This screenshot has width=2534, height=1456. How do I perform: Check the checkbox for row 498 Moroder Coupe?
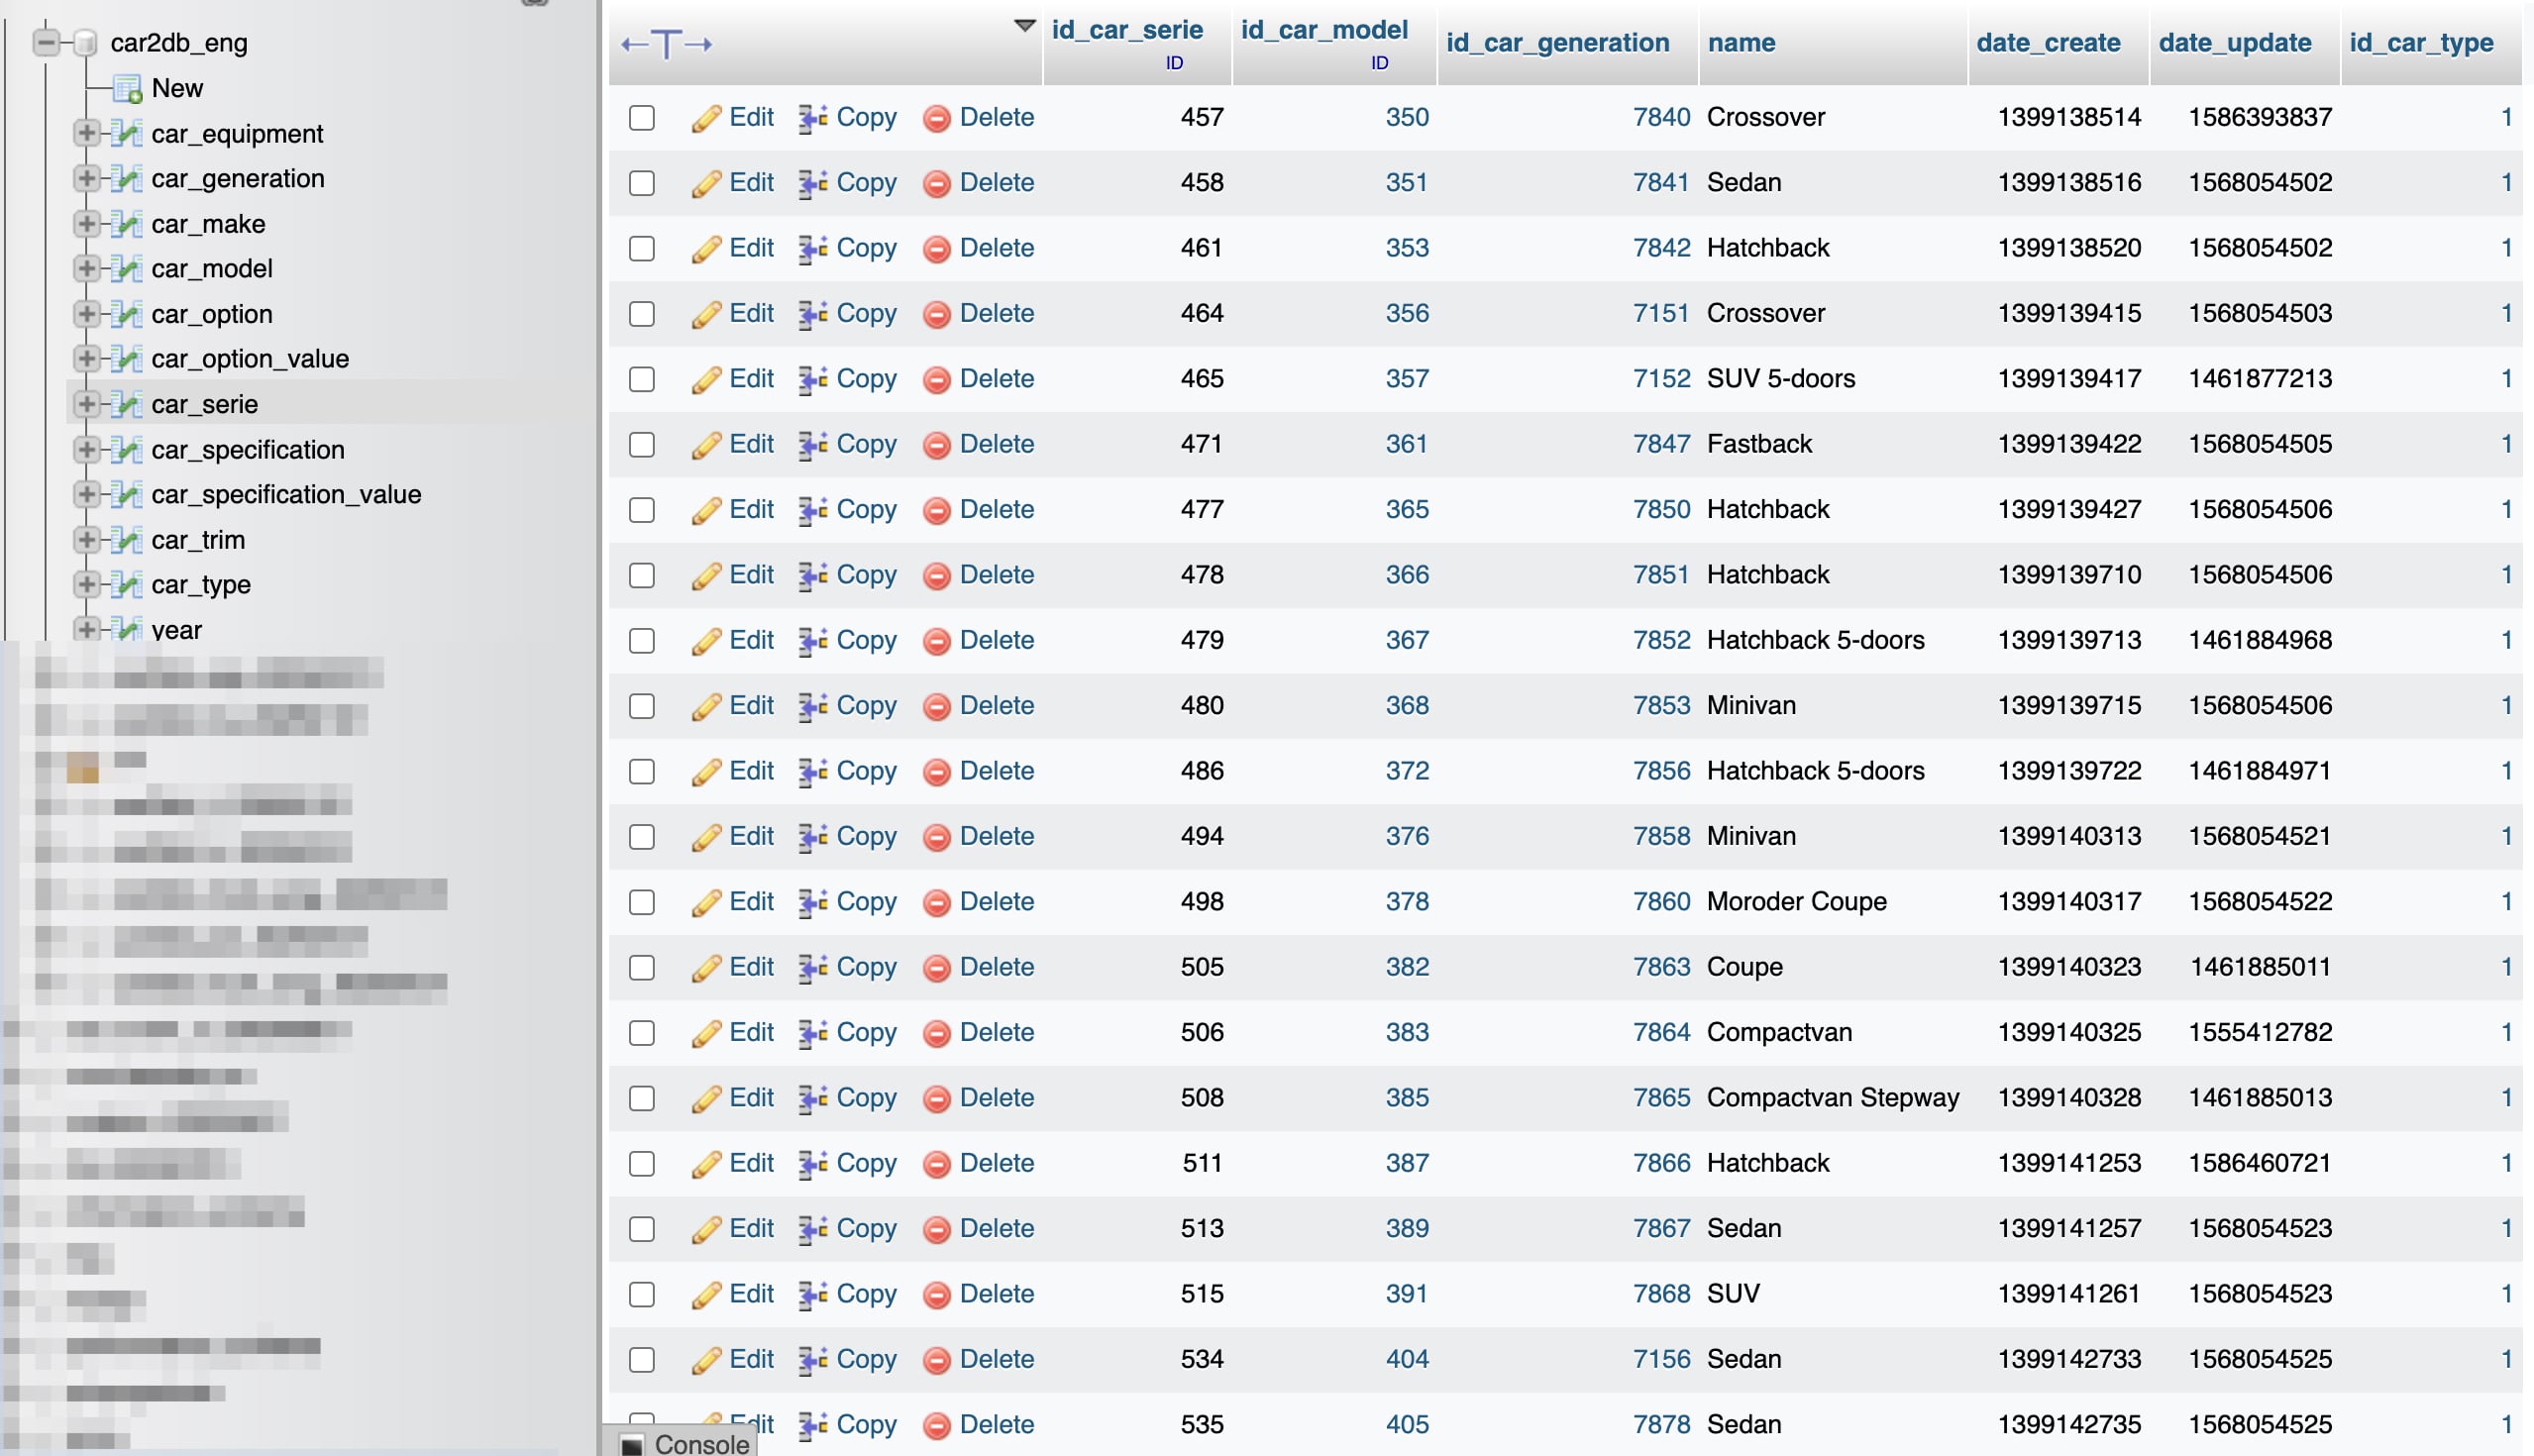tap(641, 902)
